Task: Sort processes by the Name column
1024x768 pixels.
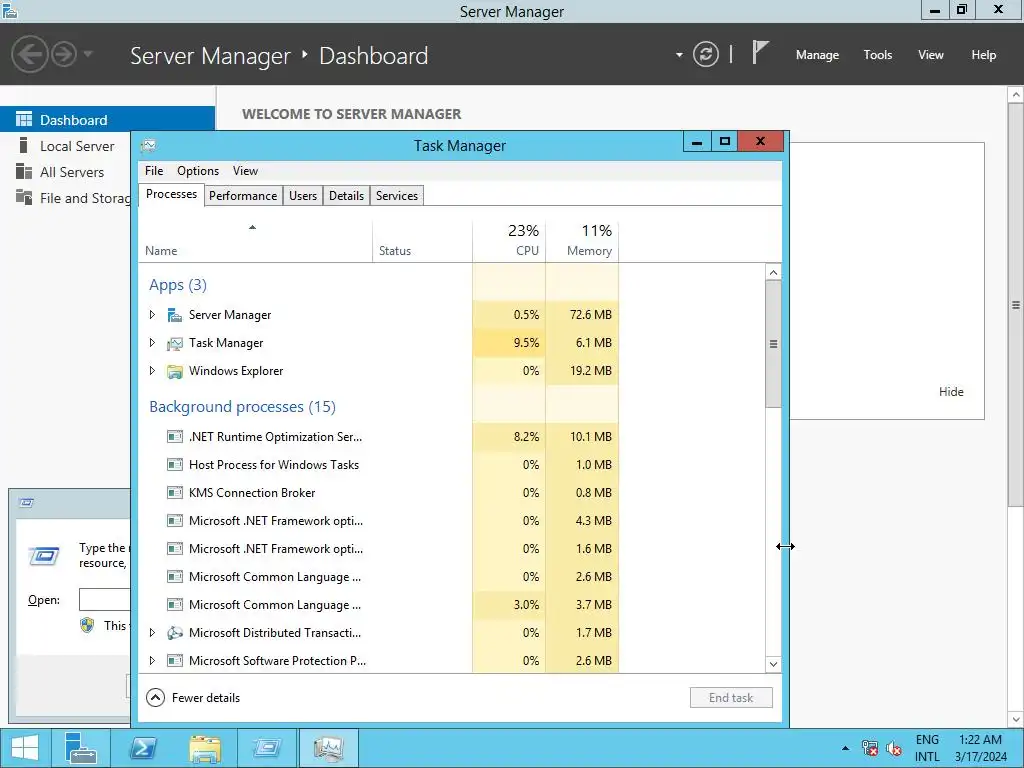Action: [x=255, y=241]
